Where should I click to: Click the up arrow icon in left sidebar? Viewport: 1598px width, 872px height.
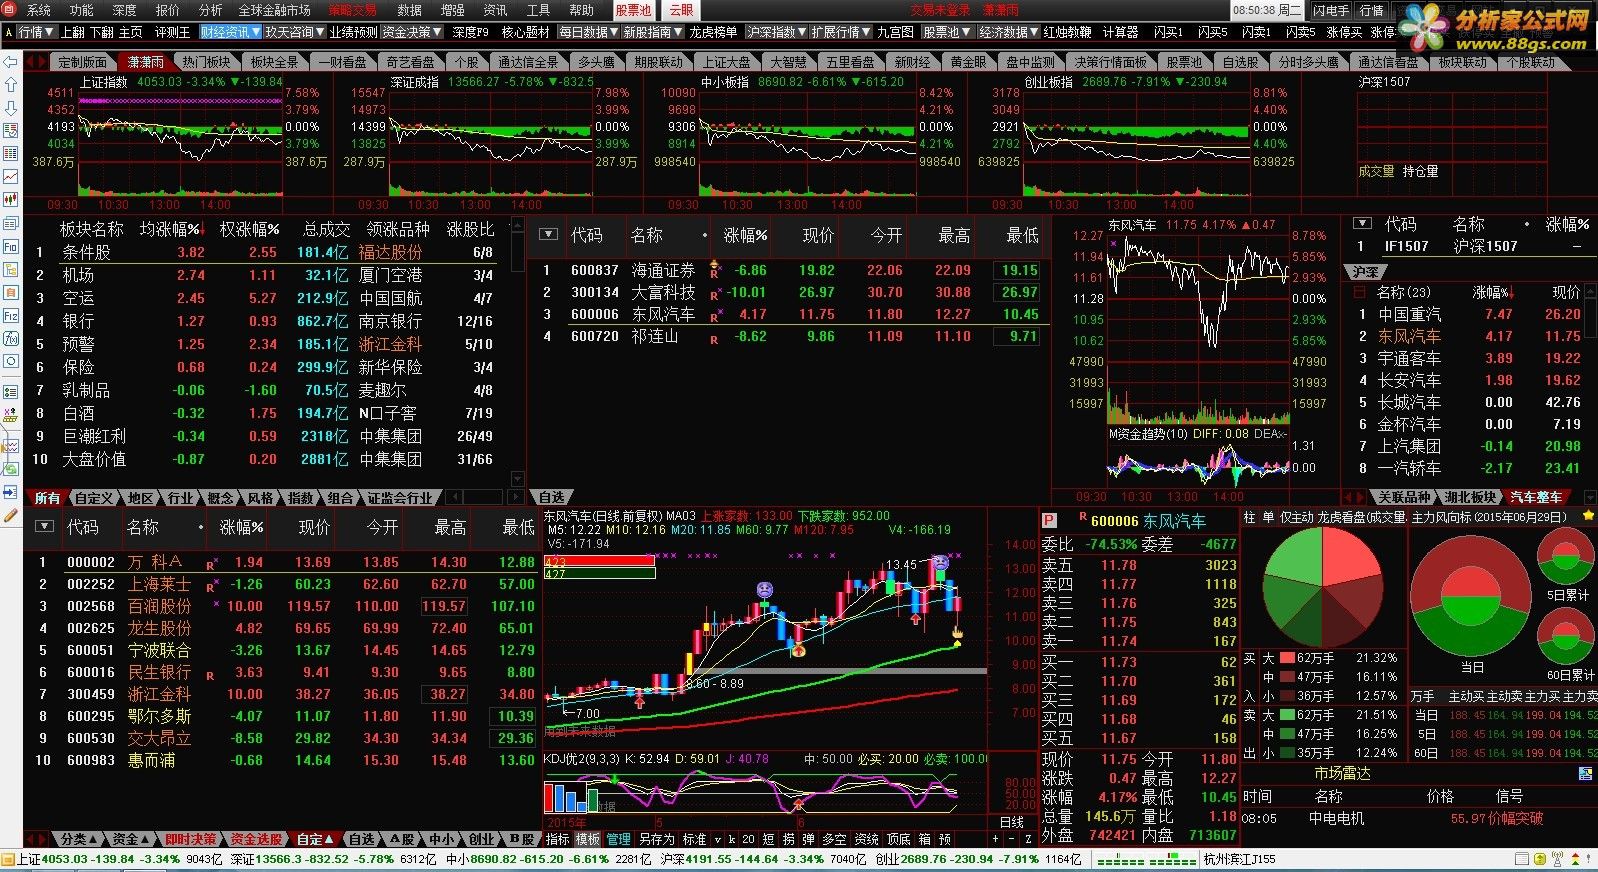[11, 85]
